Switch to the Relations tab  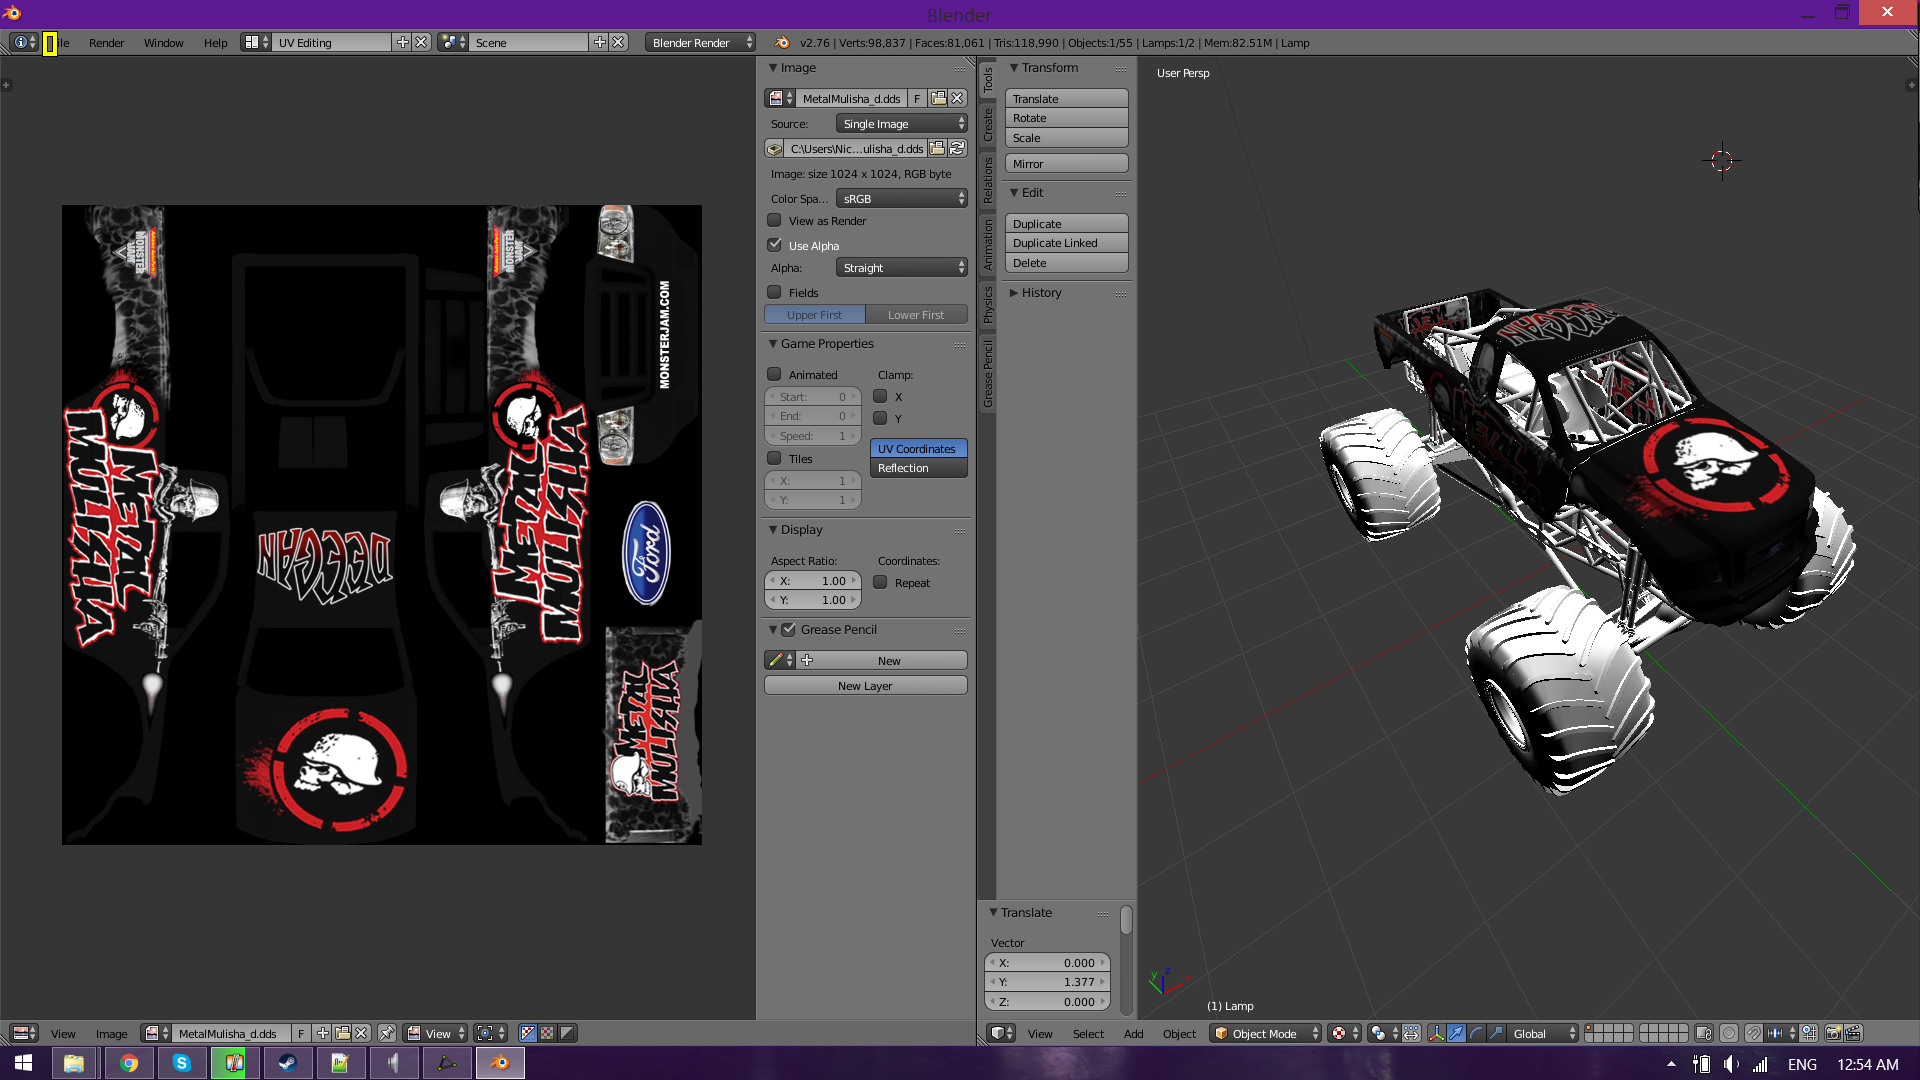coord(987,180)
